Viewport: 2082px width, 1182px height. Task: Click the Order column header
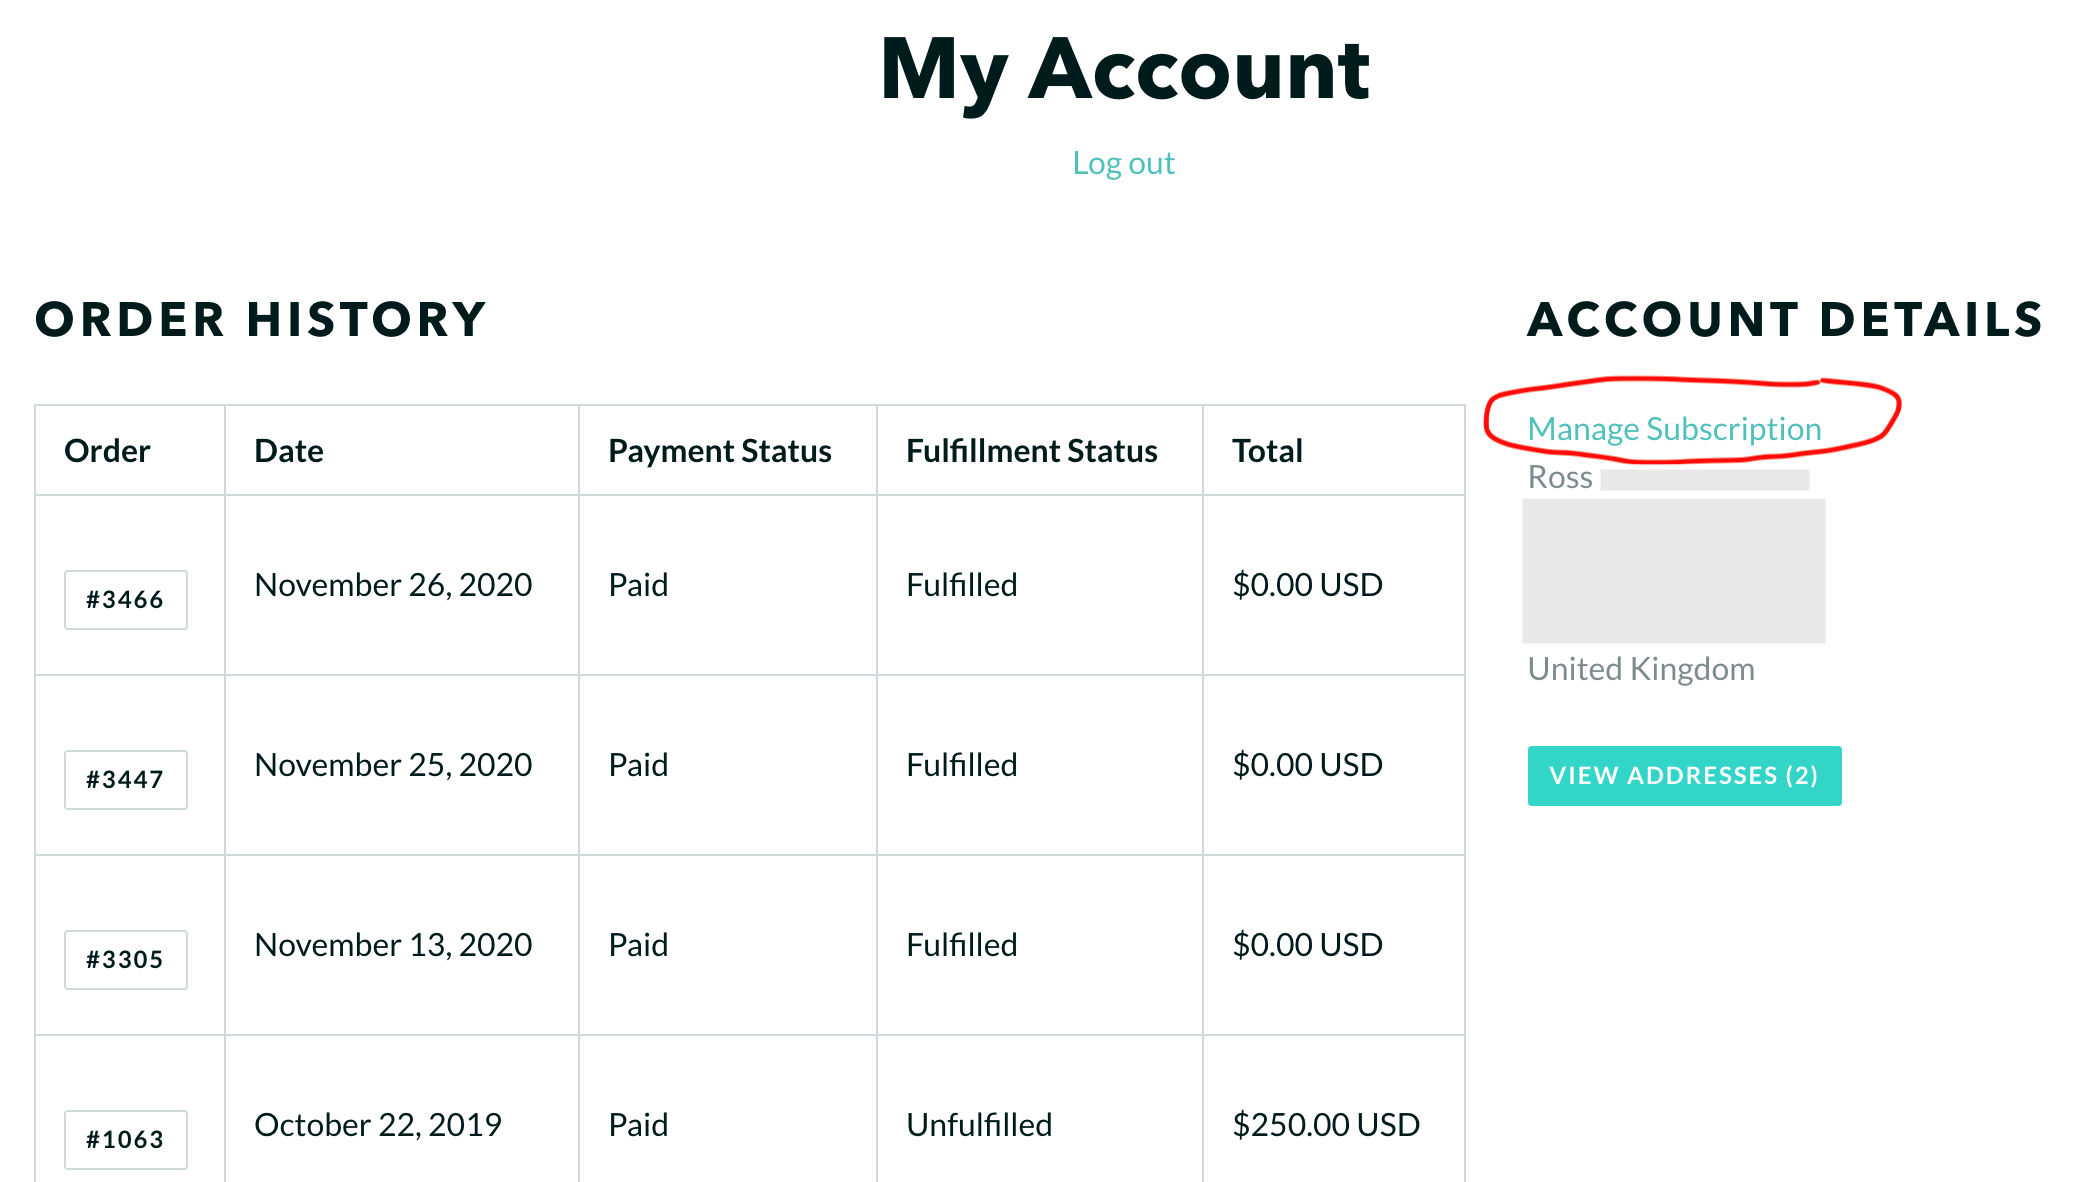coord(107,451)
